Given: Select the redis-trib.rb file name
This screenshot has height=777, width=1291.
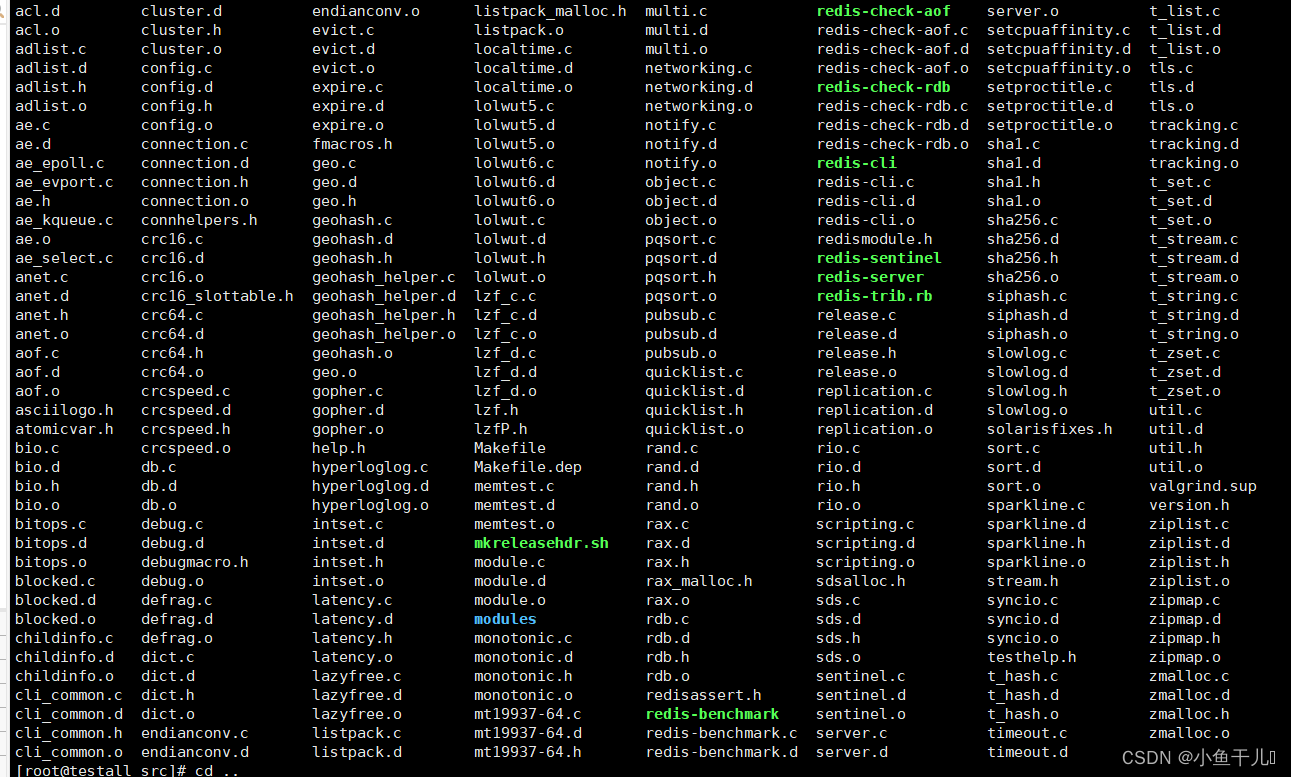Looking at the screenshot, I should click(874, 296).
